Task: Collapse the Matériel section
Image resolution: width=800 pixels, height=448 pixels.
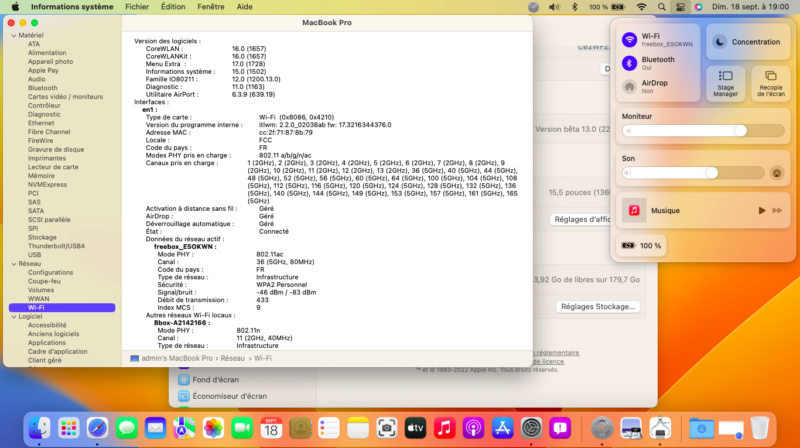Action: [14, 35]
